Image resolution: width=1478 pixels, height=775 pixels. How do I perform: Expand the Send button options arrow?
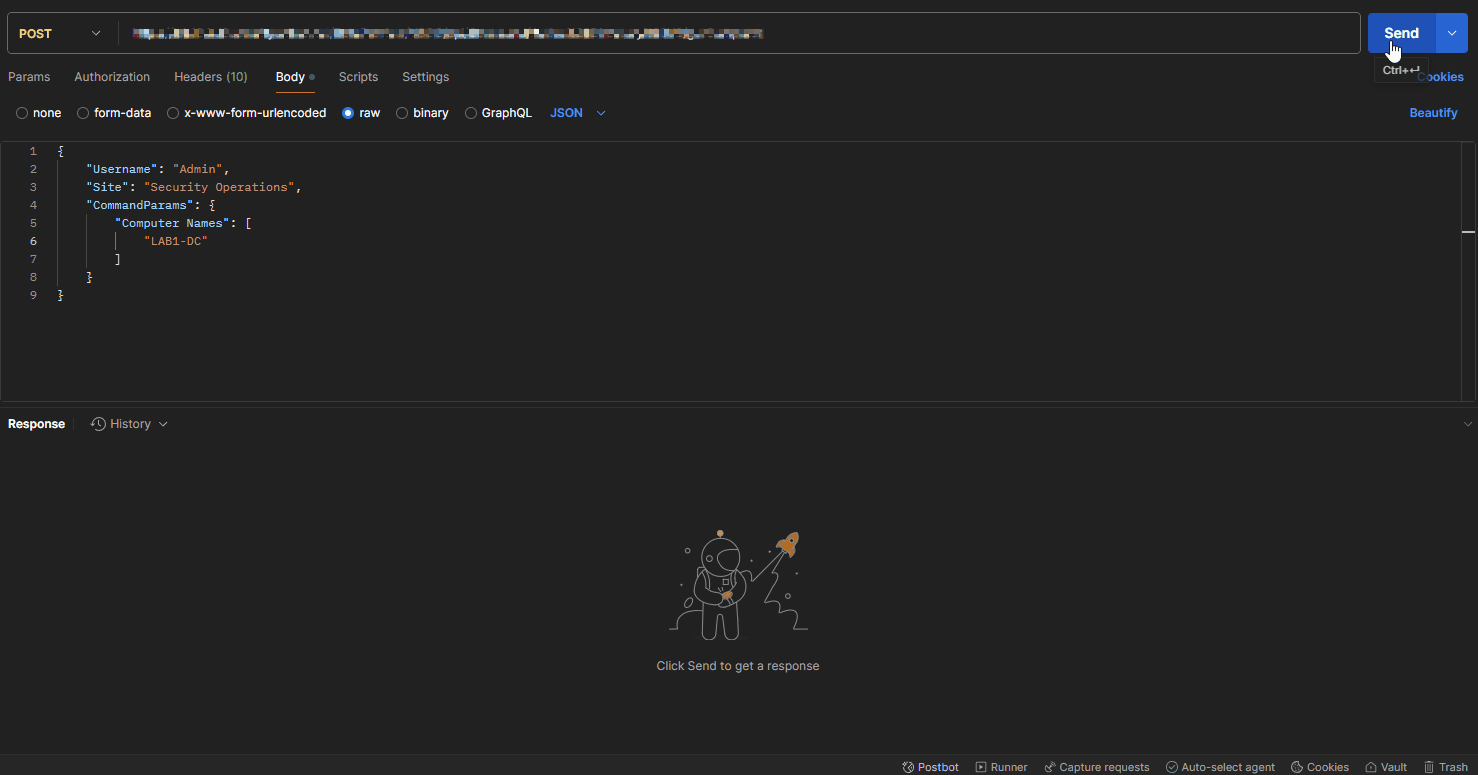[x=1451, y=32]
